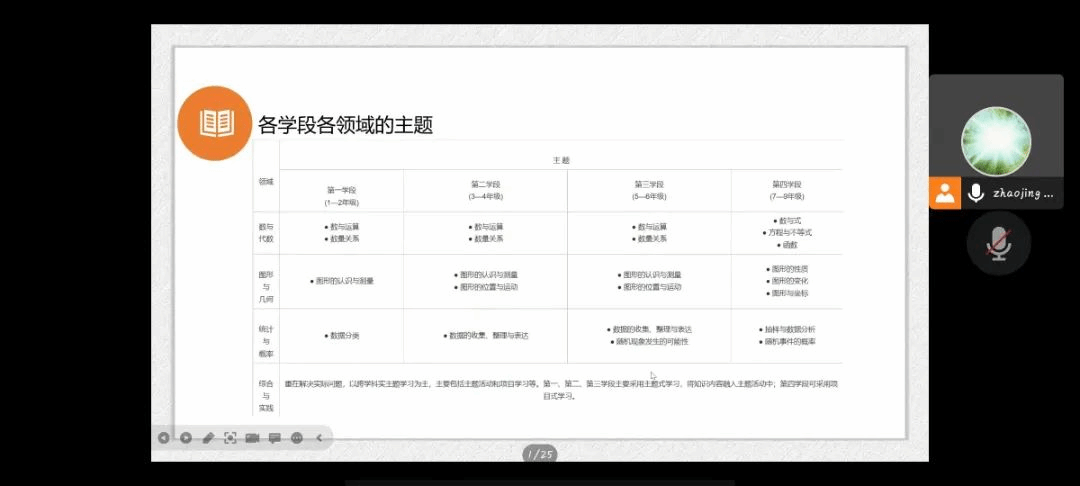
Task: Click the video camera icon in toolbar
Action: coord(252,438)
